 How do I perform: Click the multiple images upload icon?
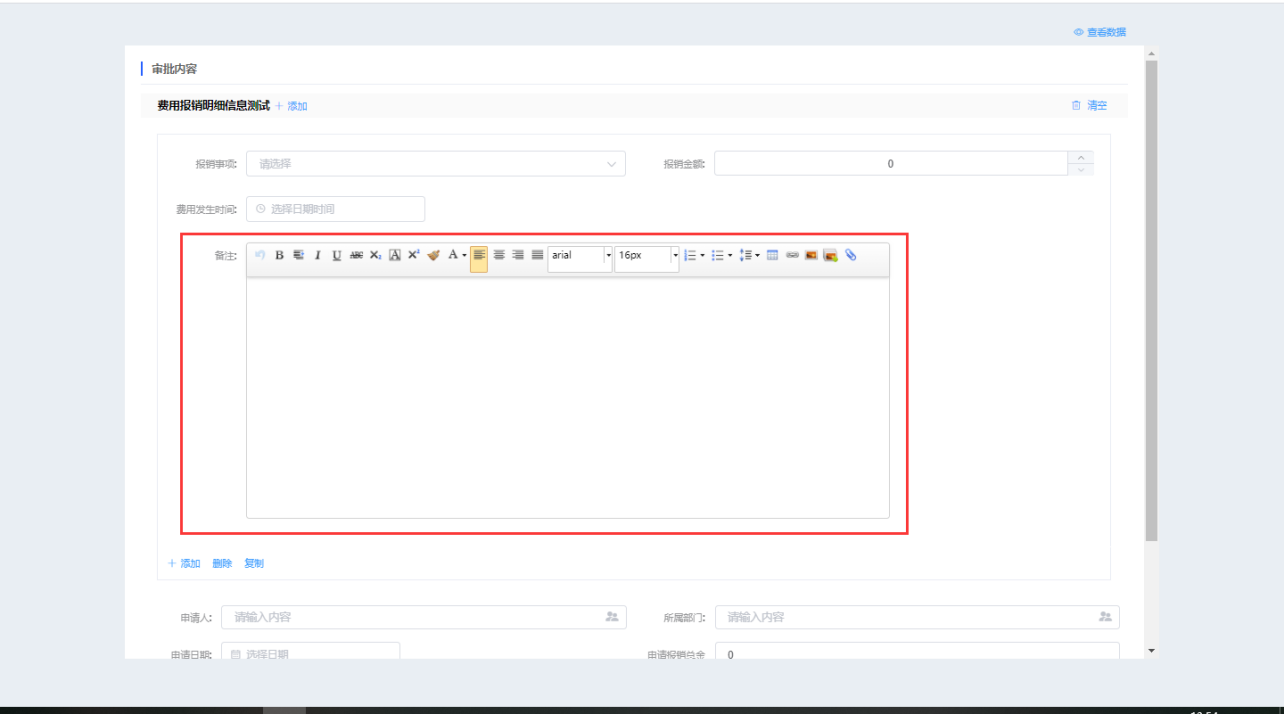830,255
